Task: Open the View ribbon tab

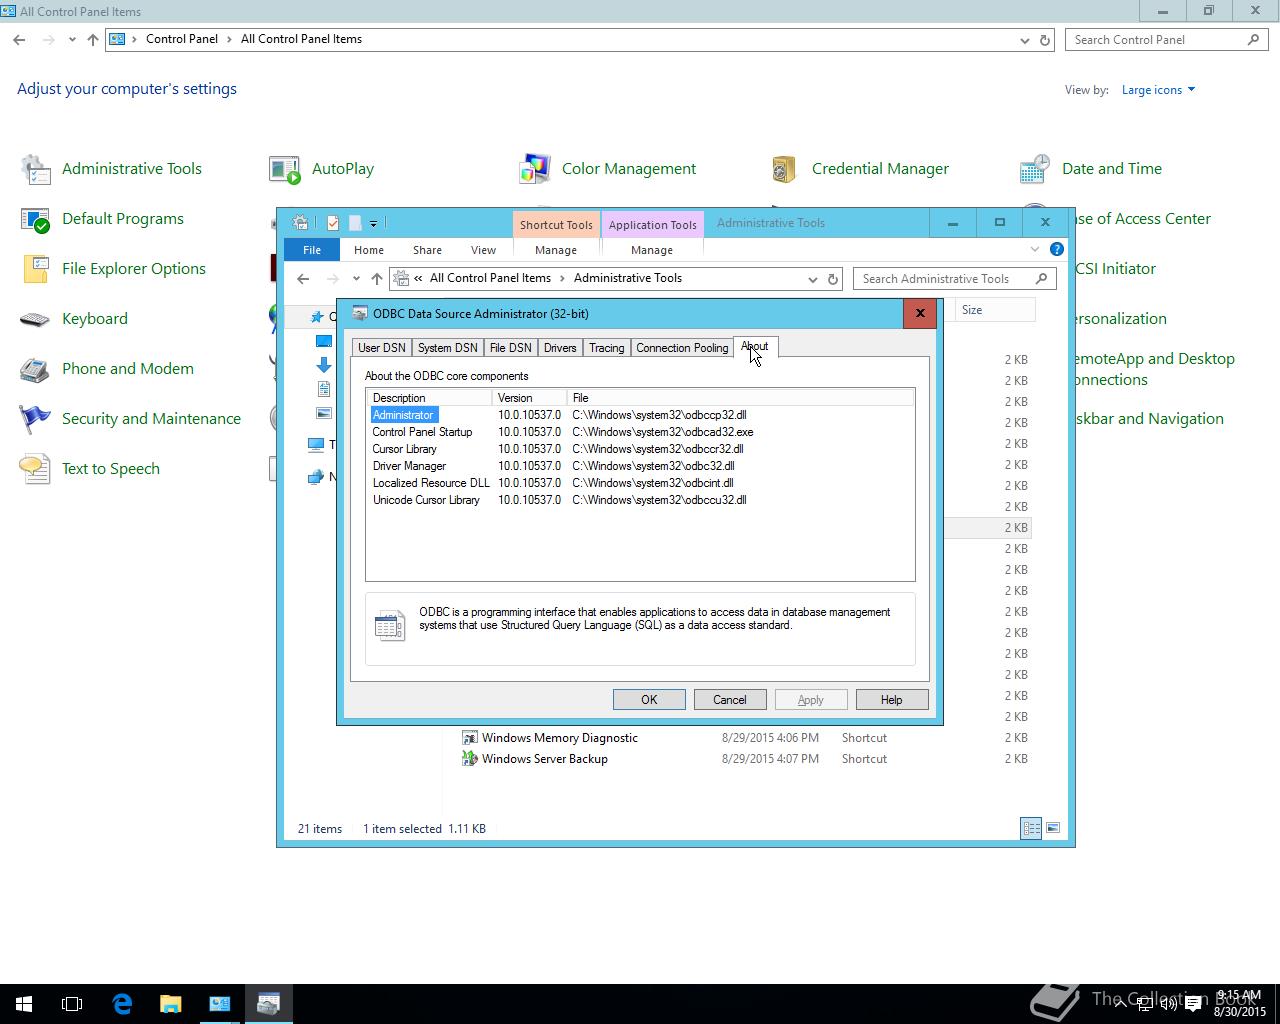Action: coord(483,250)
